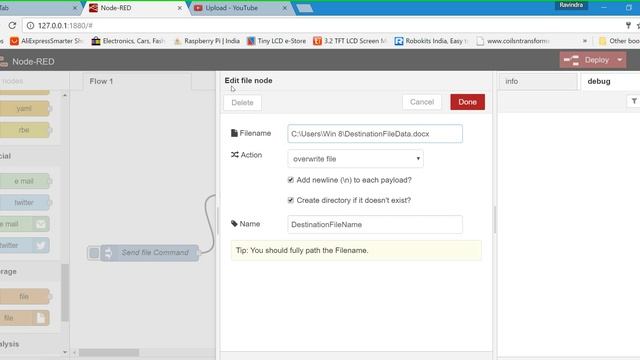
Task: Open the Deploy options dropdown arrow
Action: click(x=620, y=60)
